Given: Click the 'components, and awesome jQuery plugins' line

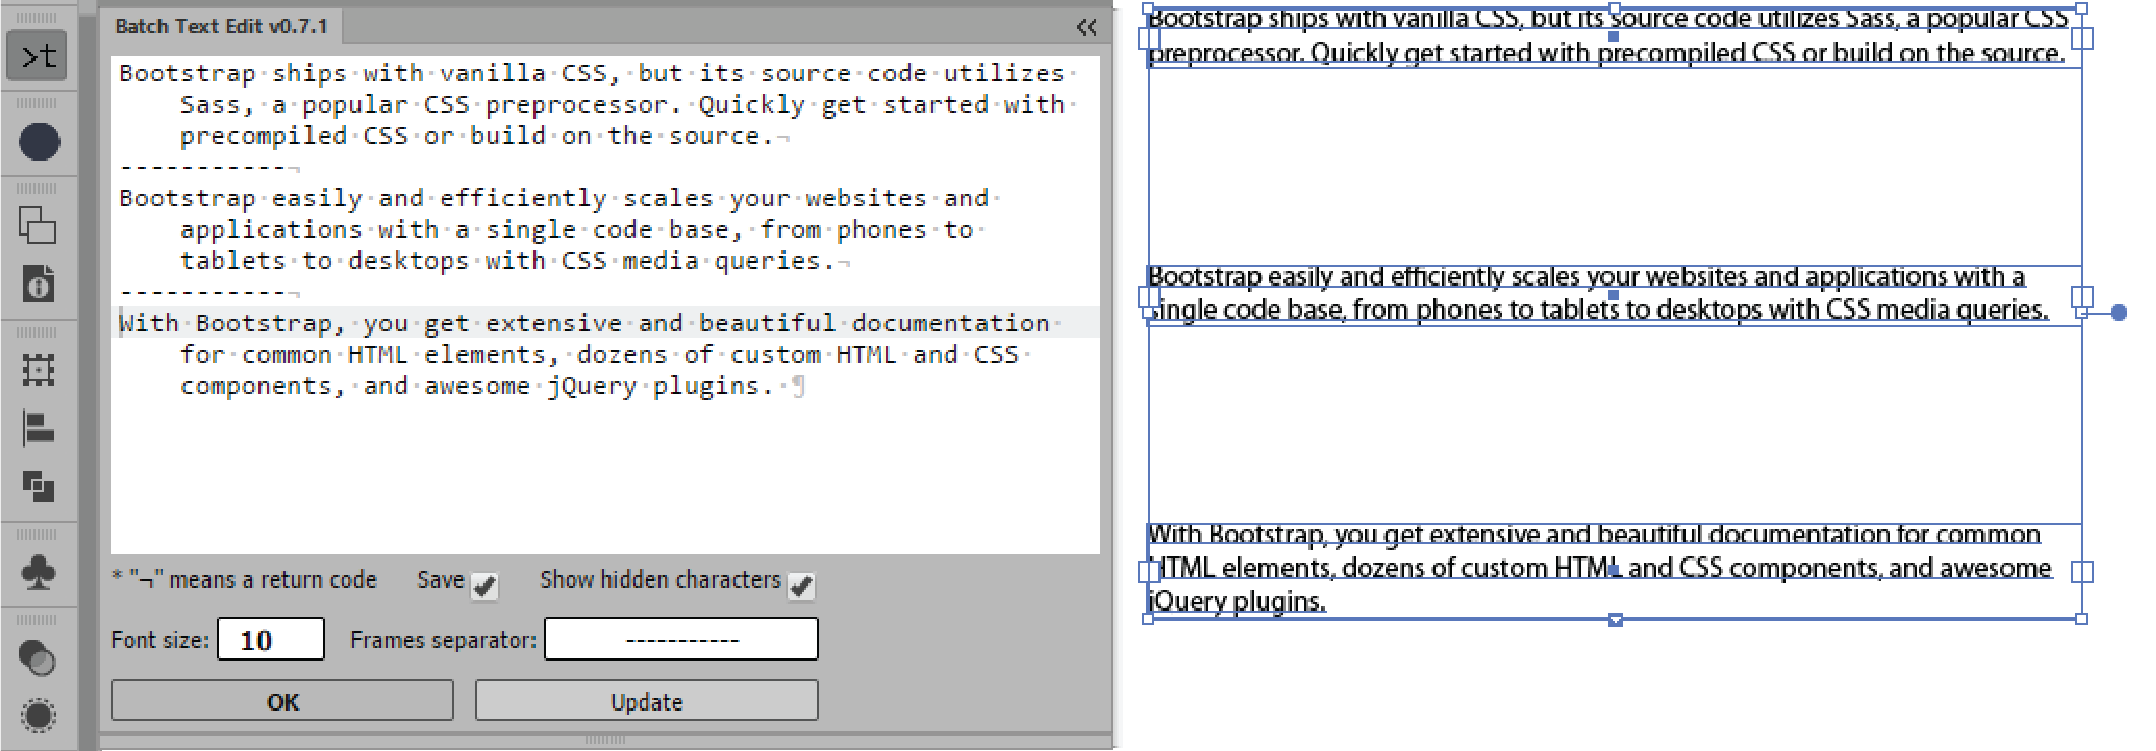Looking at the screenshot, I should pyautogui.click(x=477, y=386).
